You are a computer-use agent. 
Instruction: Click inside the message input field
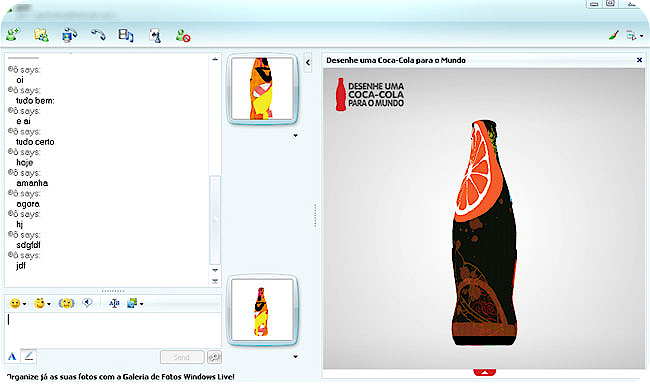pos(113,330)
